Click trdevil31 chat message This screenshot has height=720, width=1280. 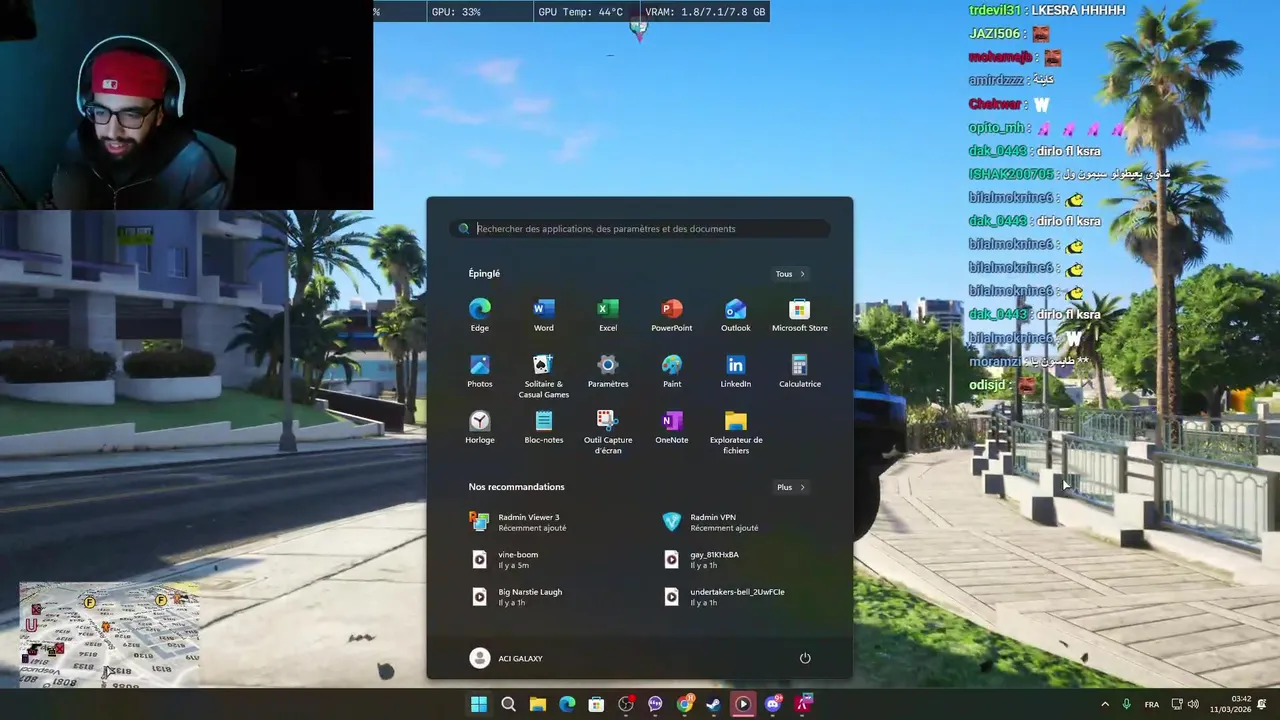[x=1047, y=10]
